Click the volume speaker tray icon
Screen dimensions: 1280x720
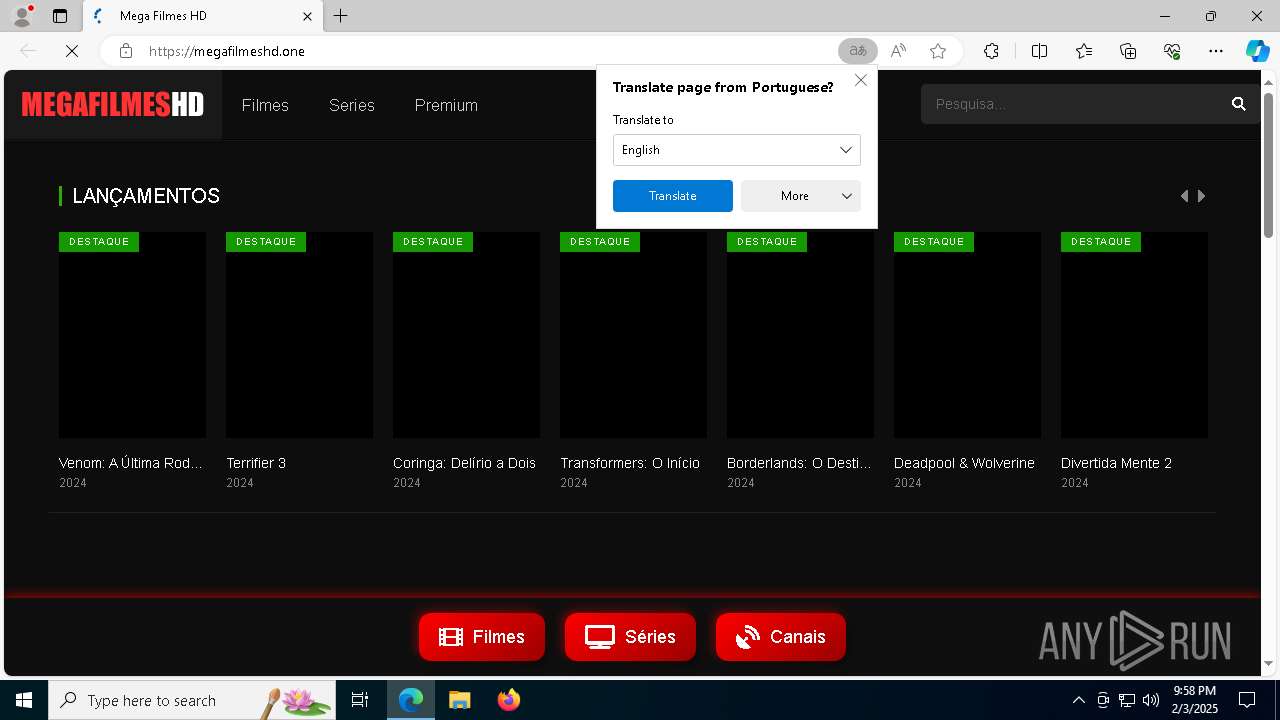point(1151,700)
